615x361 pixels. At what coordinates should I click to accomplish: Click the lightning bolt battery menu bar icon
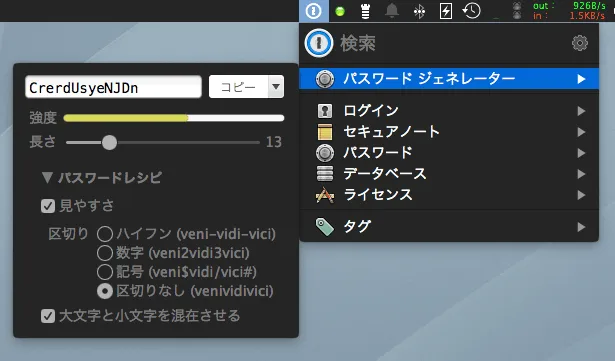[x=446, y=11]
